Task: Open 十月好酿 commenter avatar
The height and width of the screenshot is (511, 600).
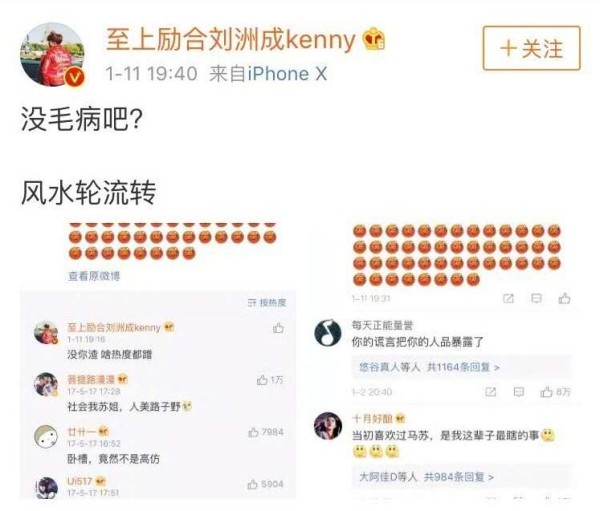Action: click(328, 426)
